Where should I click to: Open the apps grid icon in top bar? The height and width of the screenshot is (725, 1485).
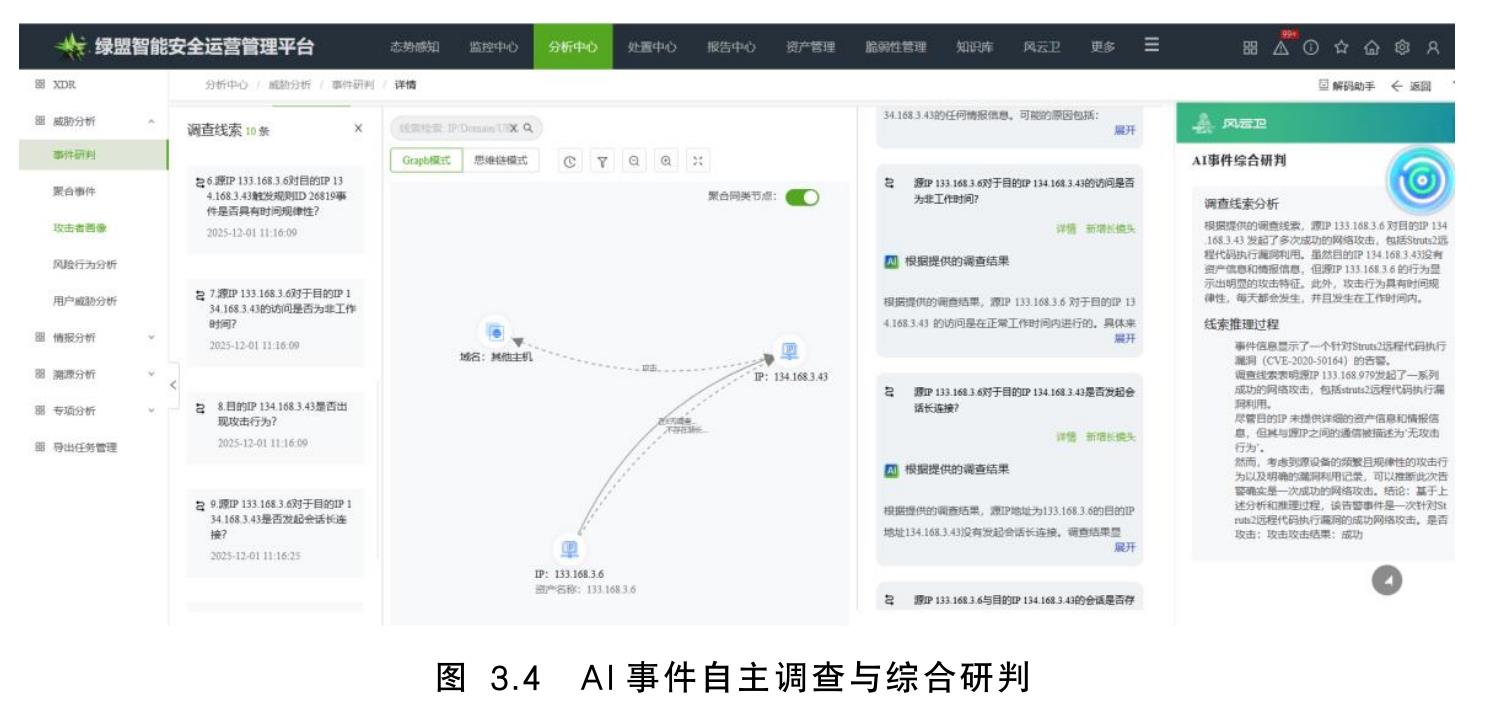click(1250, 47)
